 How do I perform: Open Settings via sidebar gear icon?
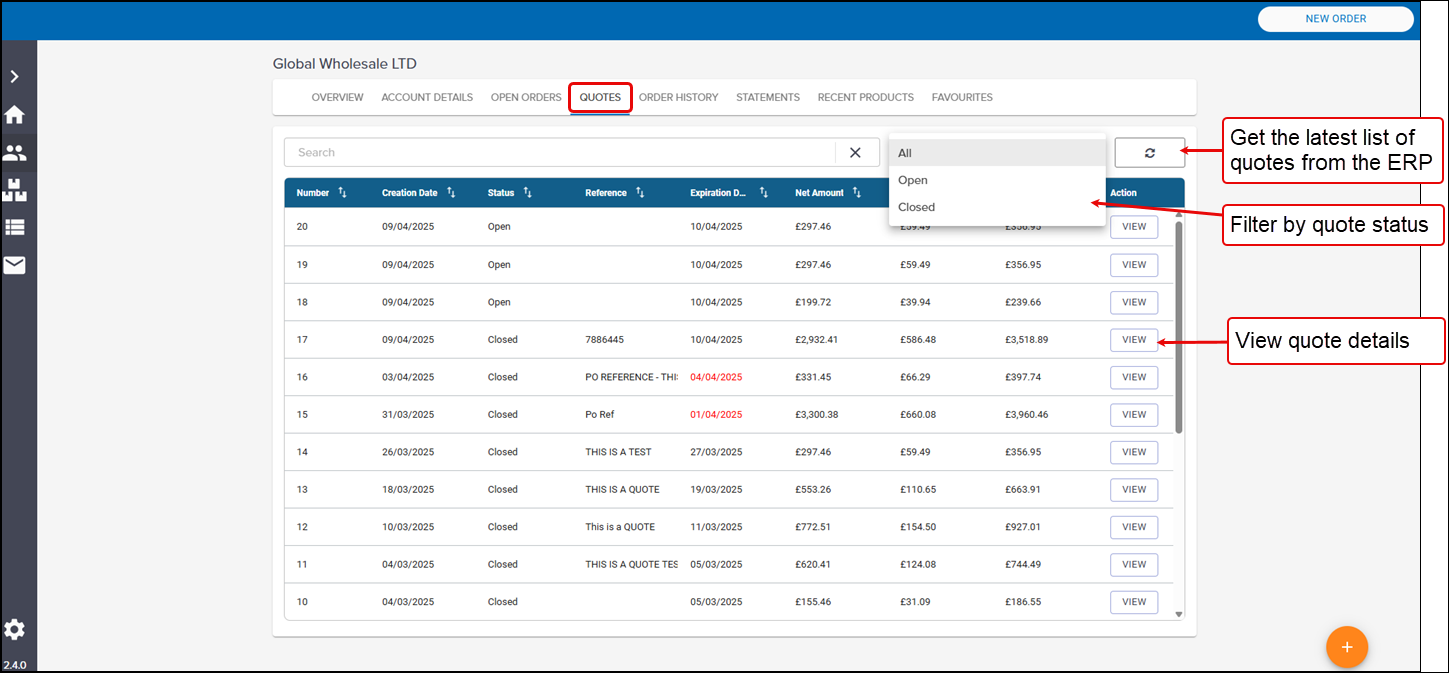pos(15,629)
